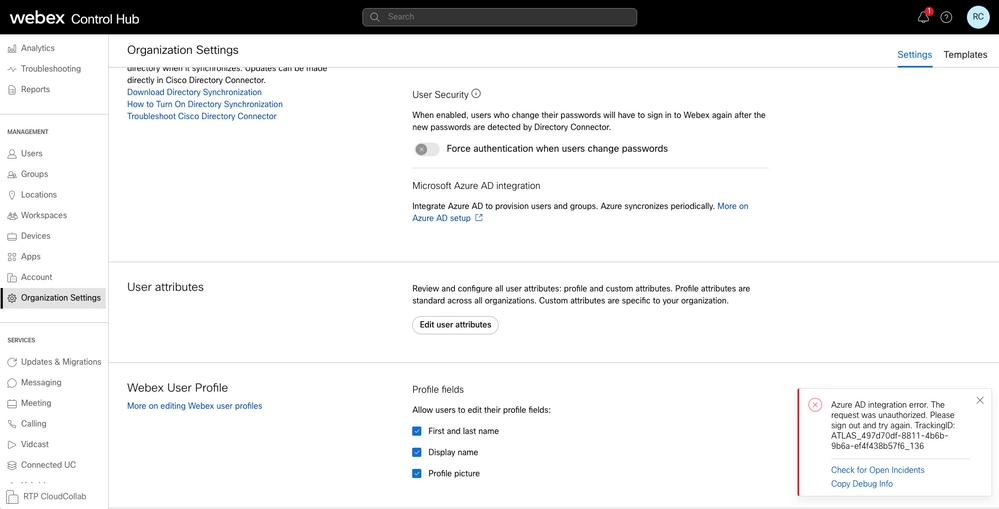Click the Vidcast play icon
The height and width of the screenshot is (509, 999).
pyautogui.click(x=11, y=445)
